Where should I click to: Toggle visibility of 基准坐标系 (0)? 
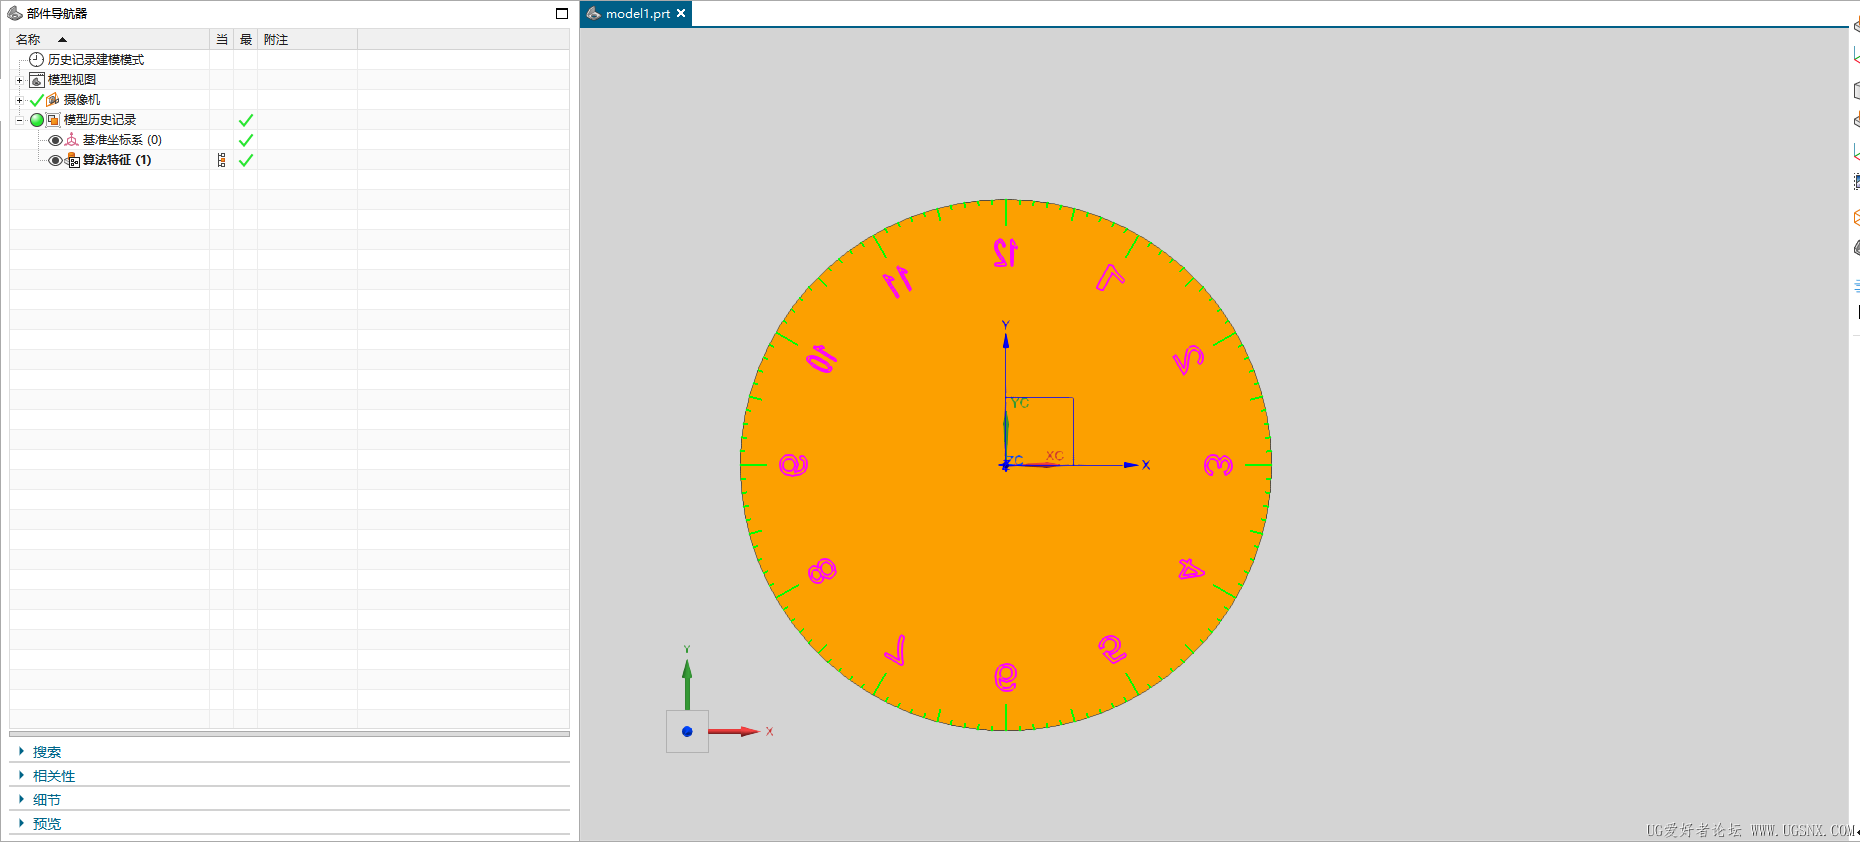(55, 140)
